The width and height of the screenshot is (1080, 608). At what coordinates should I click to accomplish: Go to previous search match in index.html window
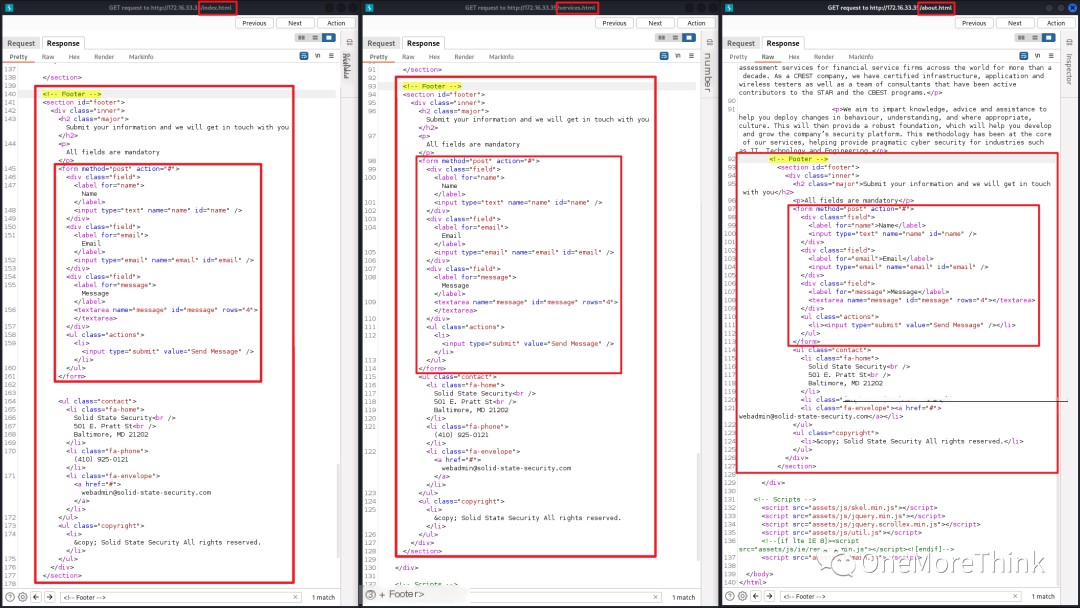pos(36,597)
